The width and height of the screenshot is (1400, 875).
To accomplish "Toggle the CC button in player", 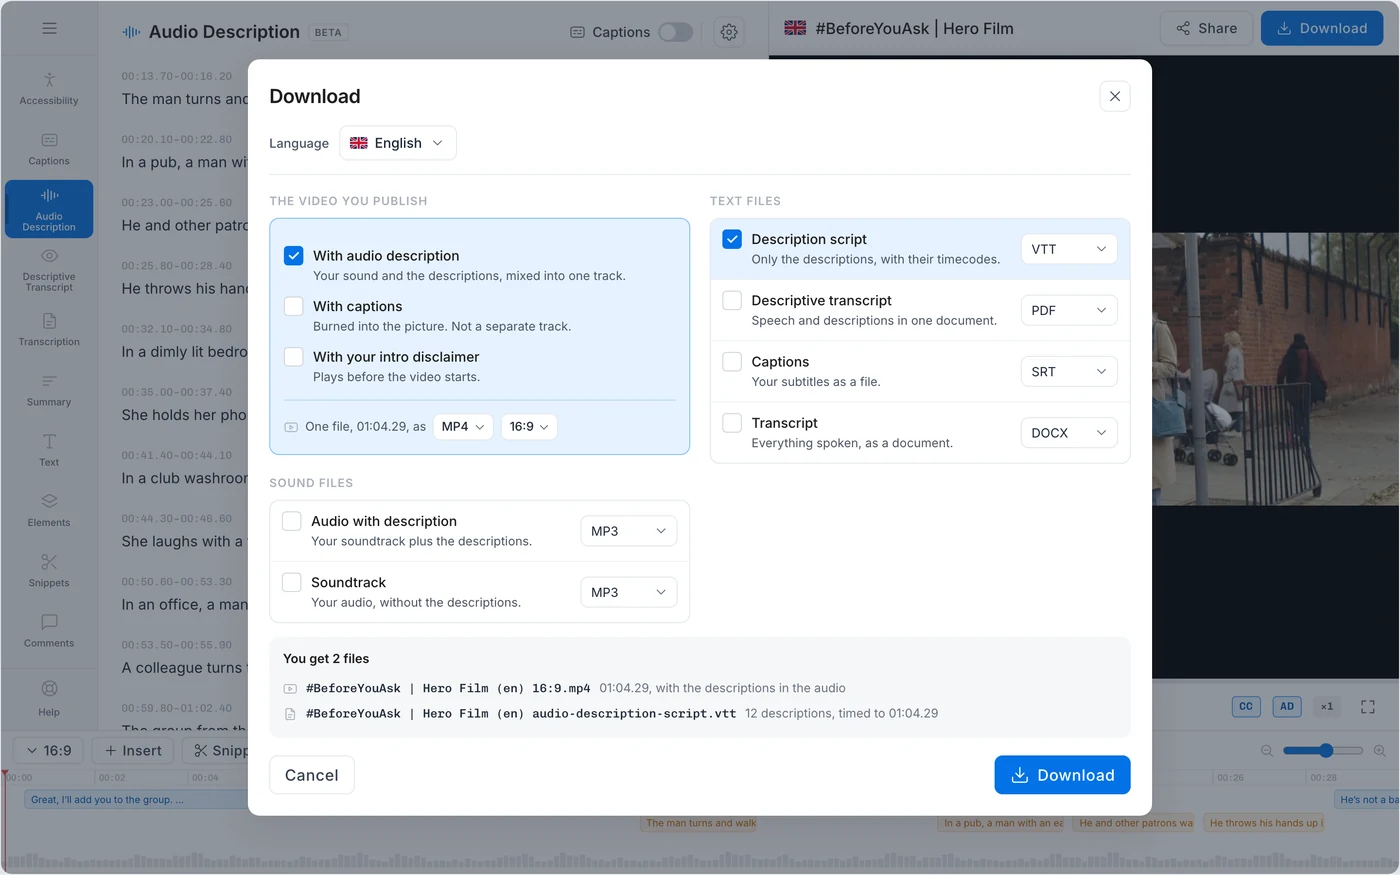I will (1246, 706).
